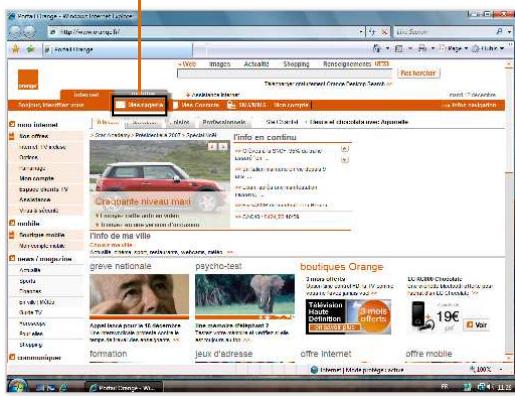Open the Outils menu dropdown

pyautogui.click(x=489, y=49)
